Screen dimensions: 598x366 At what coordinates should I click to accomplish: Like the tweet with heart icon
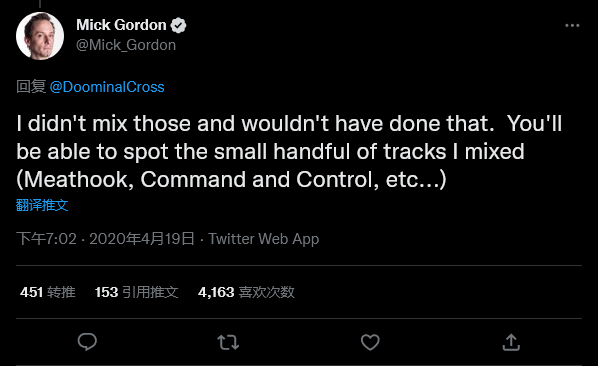pos(370,342)
